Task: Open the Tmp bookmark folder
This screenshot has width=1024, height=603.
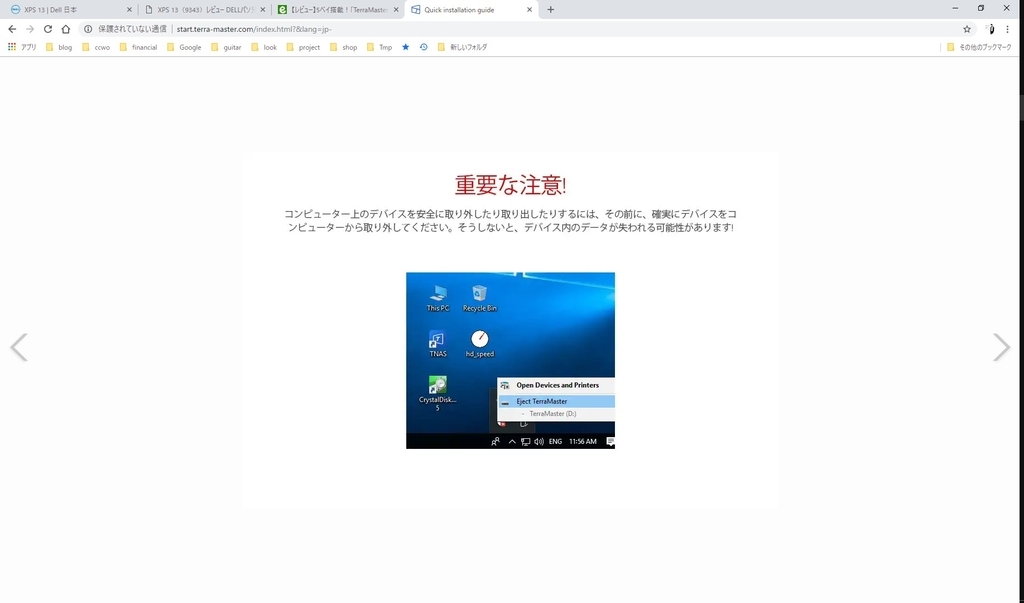Action: tap(379, 47)
